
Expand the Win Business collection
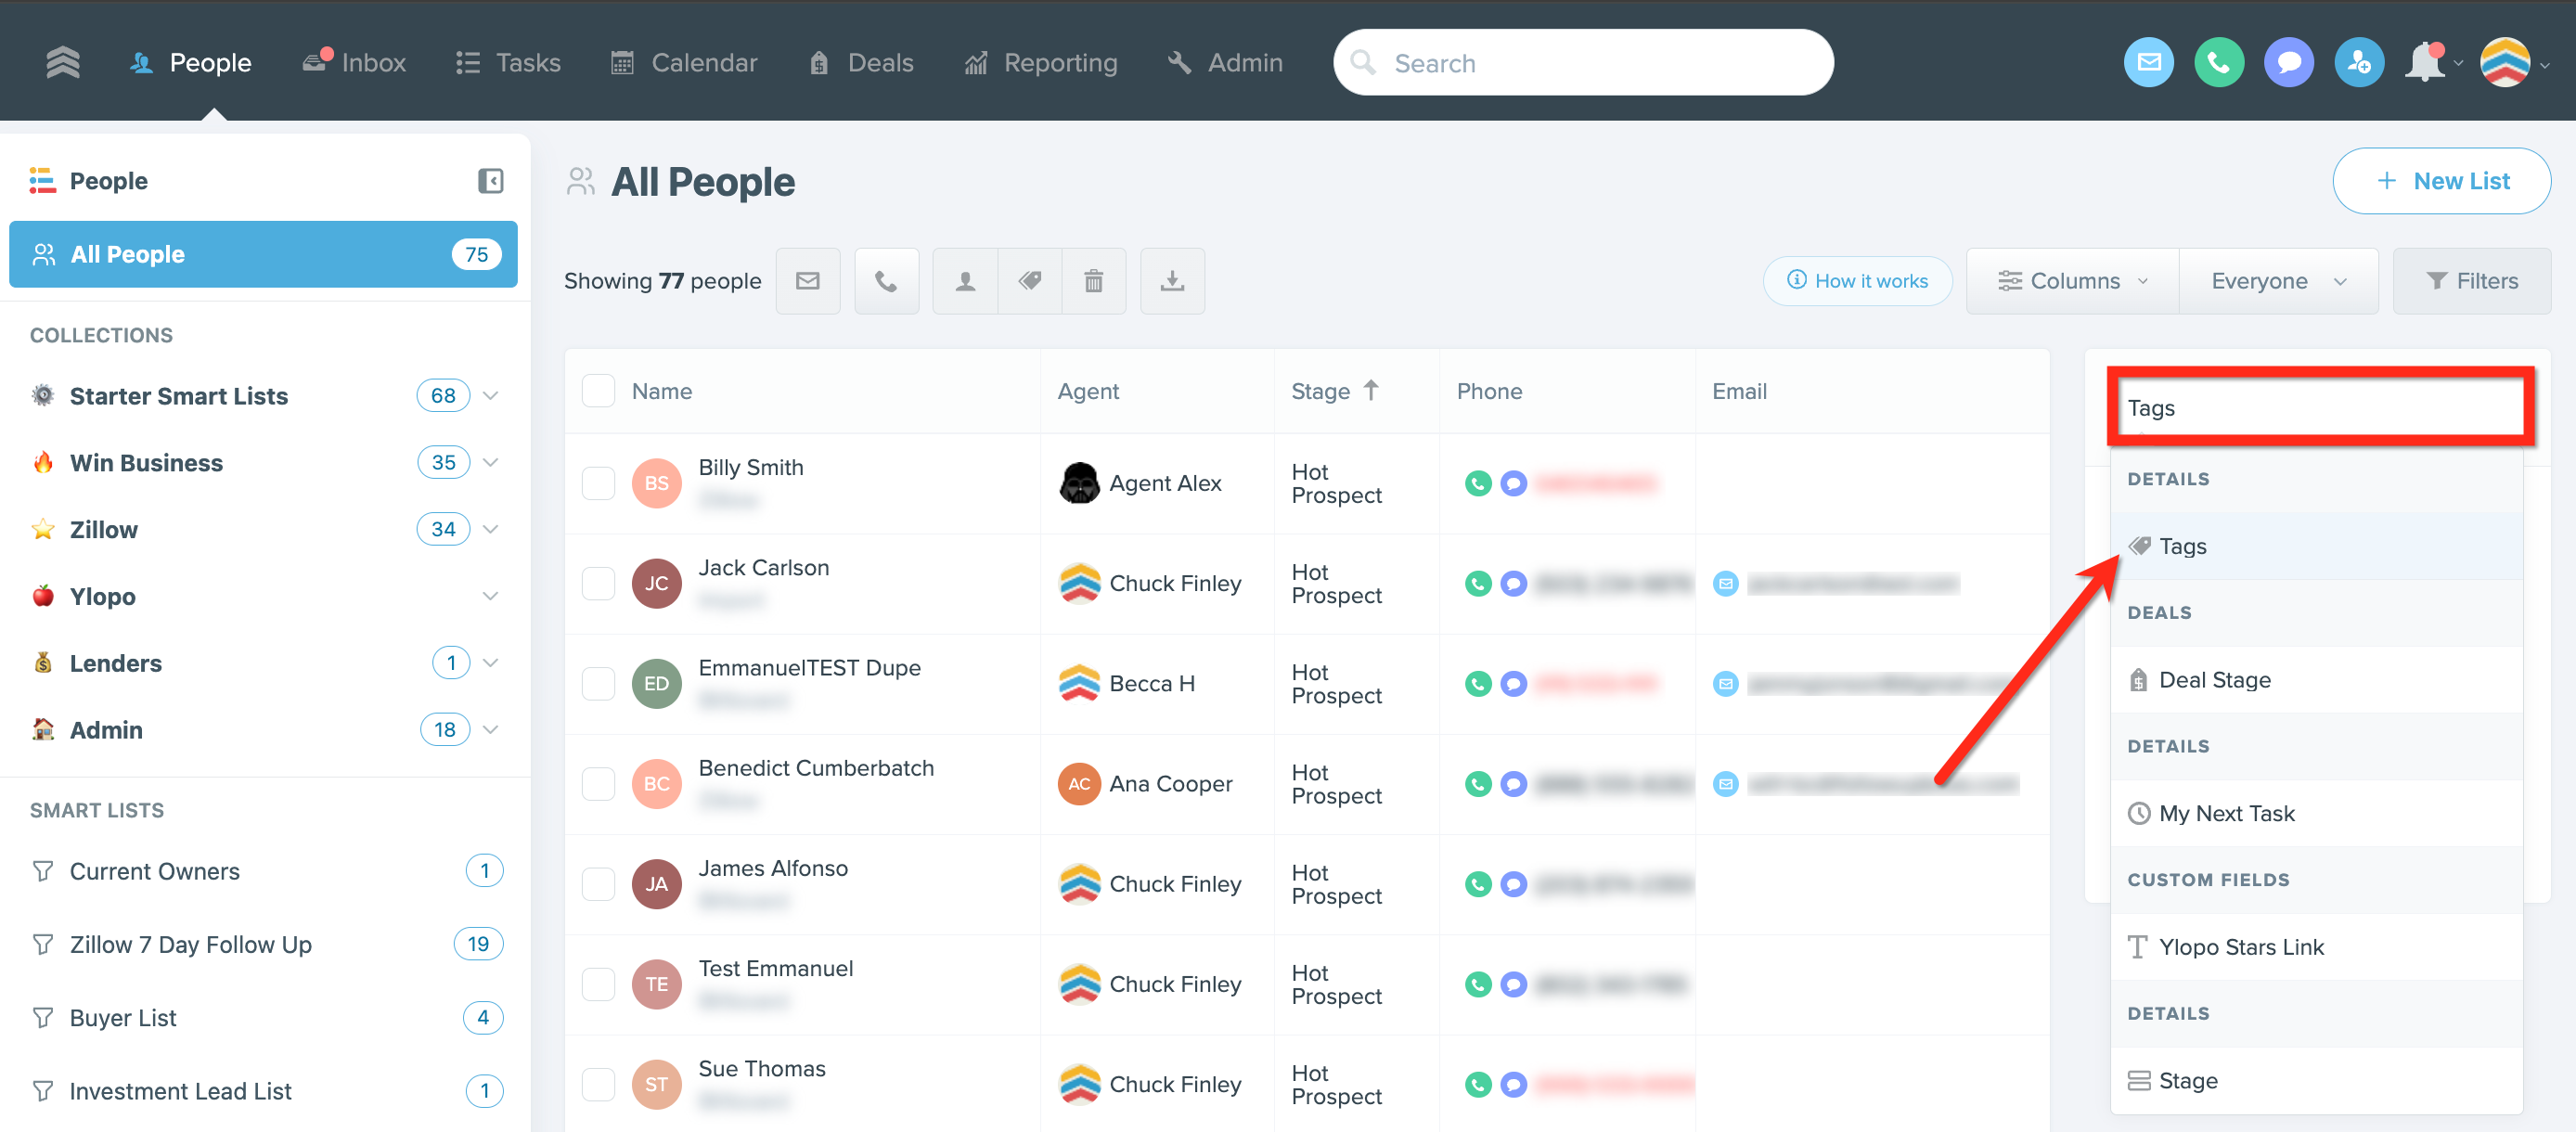pyautogui.click(x=490, y=462)
